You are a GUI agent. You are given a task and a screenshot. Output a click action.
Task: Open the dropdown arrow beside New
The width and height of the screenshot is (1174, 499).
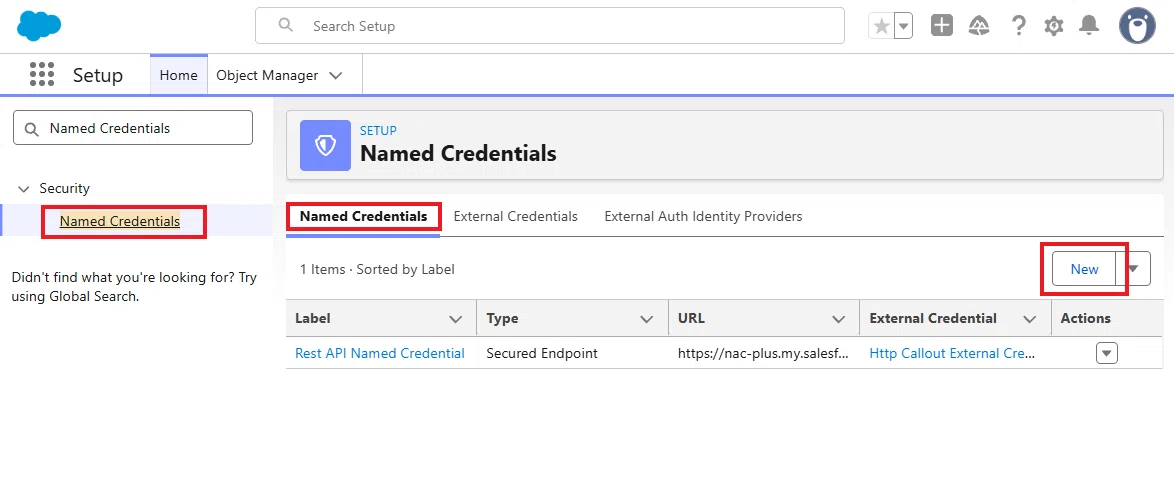click(1134, 269)
